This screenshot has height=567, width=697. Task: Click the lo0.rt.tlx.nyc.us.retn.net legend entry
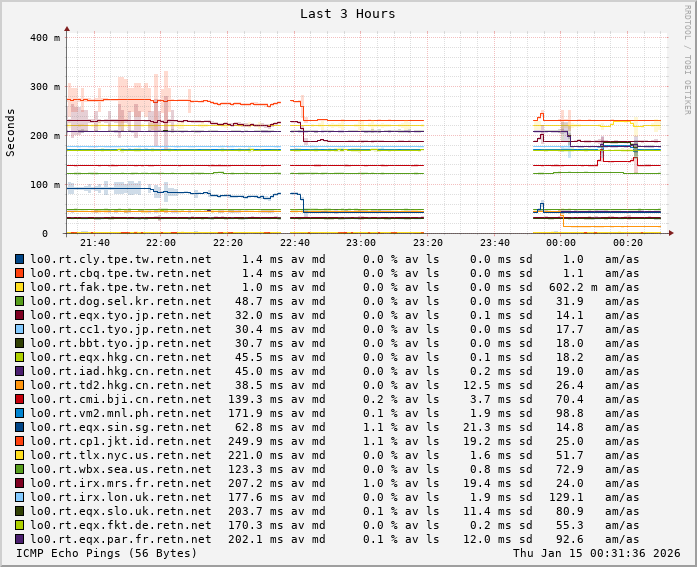pyautogui.click(x=120, y=455)
